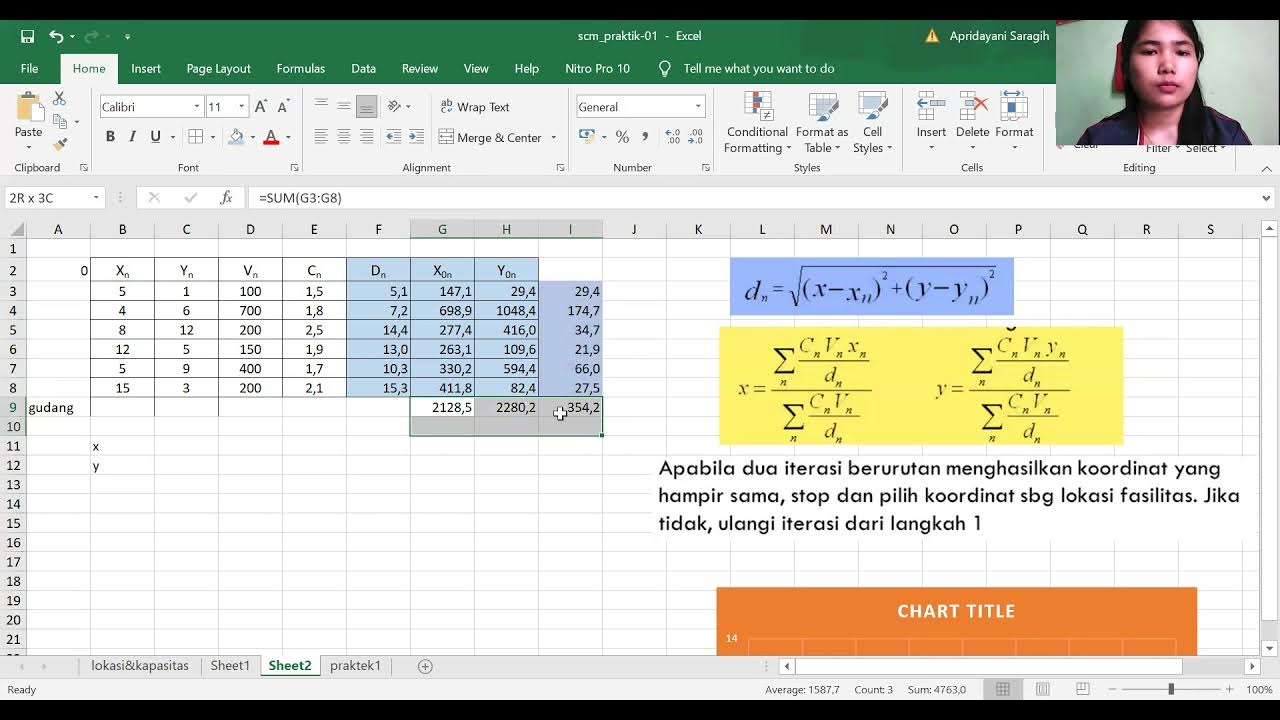Click the Undo arrow icon
This screenshot has height=720, width=1280.
click(57, 36)
